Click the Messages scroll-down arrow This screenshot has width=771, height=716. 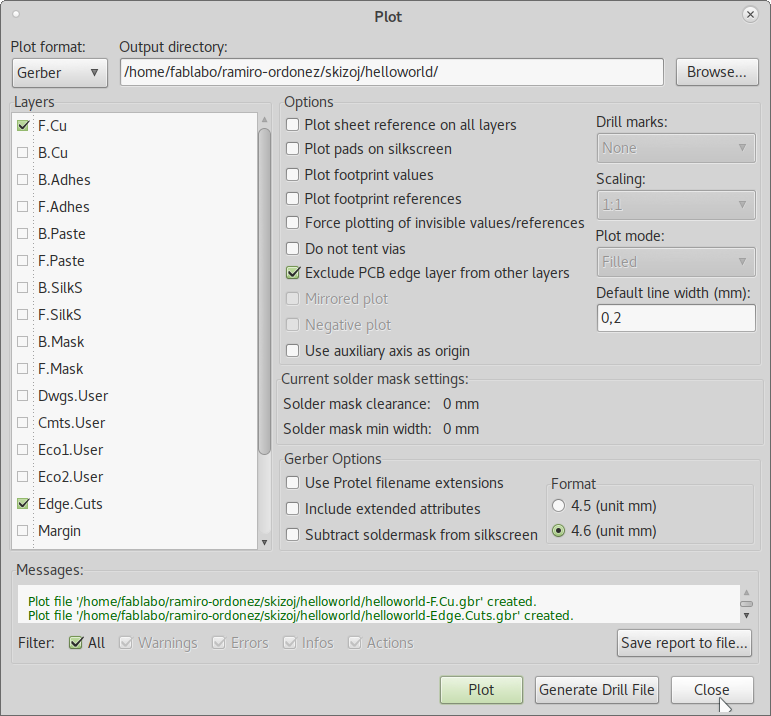coord(746,616)
